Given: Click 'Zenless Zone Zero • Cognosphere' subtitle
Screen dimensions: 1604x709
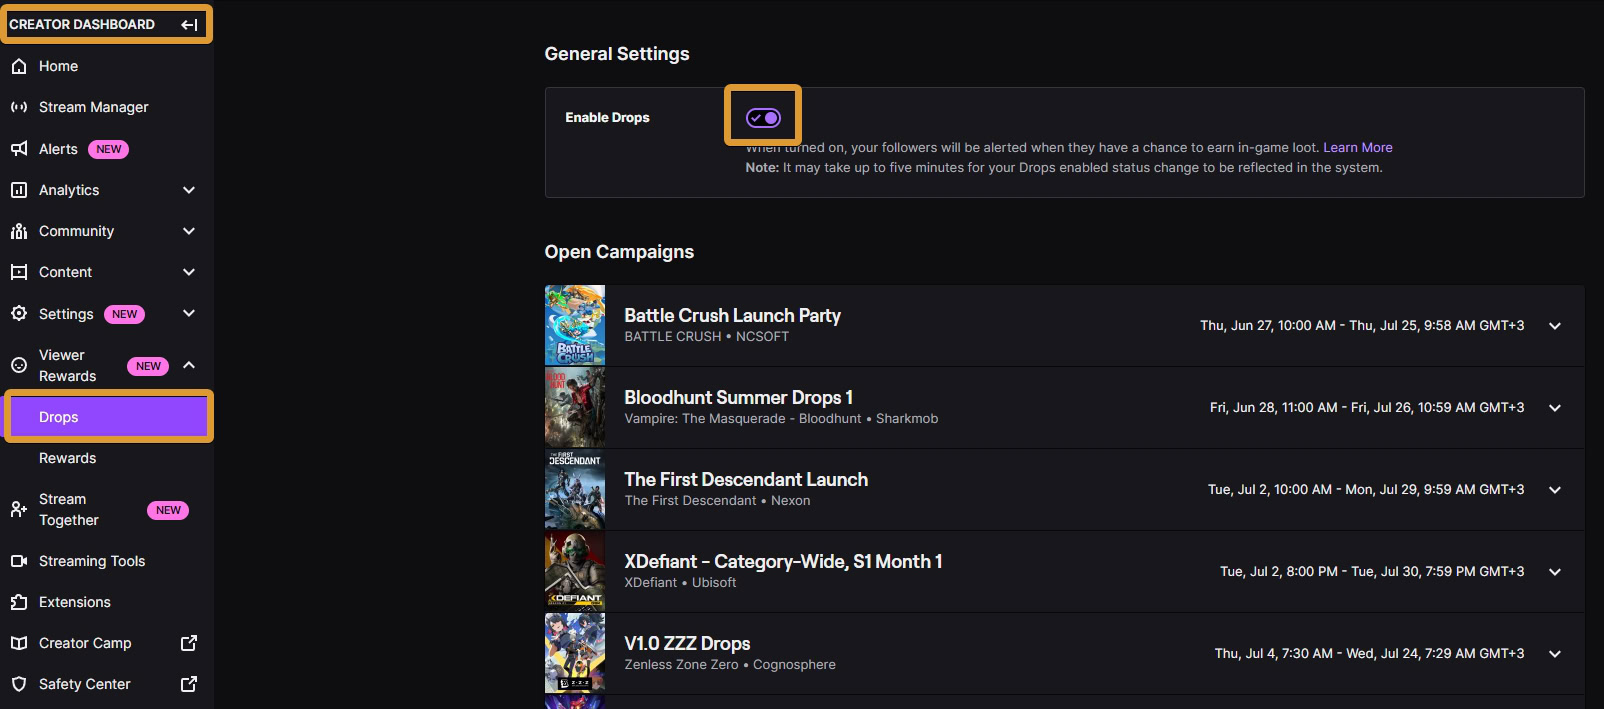Looking at the screenshot, I should [730, 665].
